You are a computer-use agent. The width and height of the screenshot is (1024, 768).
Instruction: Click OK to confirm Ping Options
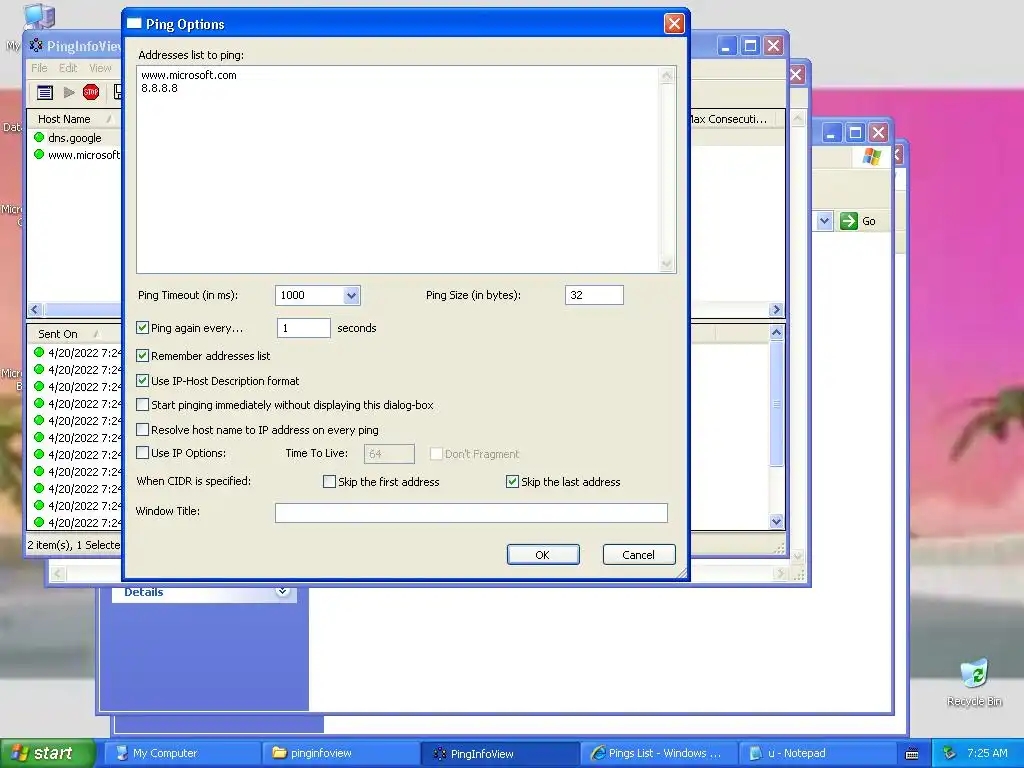tap(543, 554)
